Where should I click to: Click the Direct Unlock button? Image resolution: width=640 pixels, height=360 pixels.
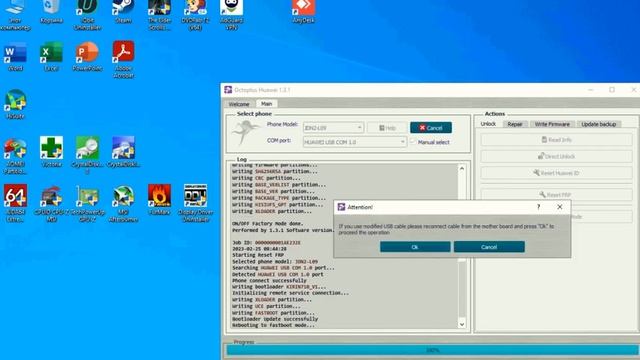556,156
